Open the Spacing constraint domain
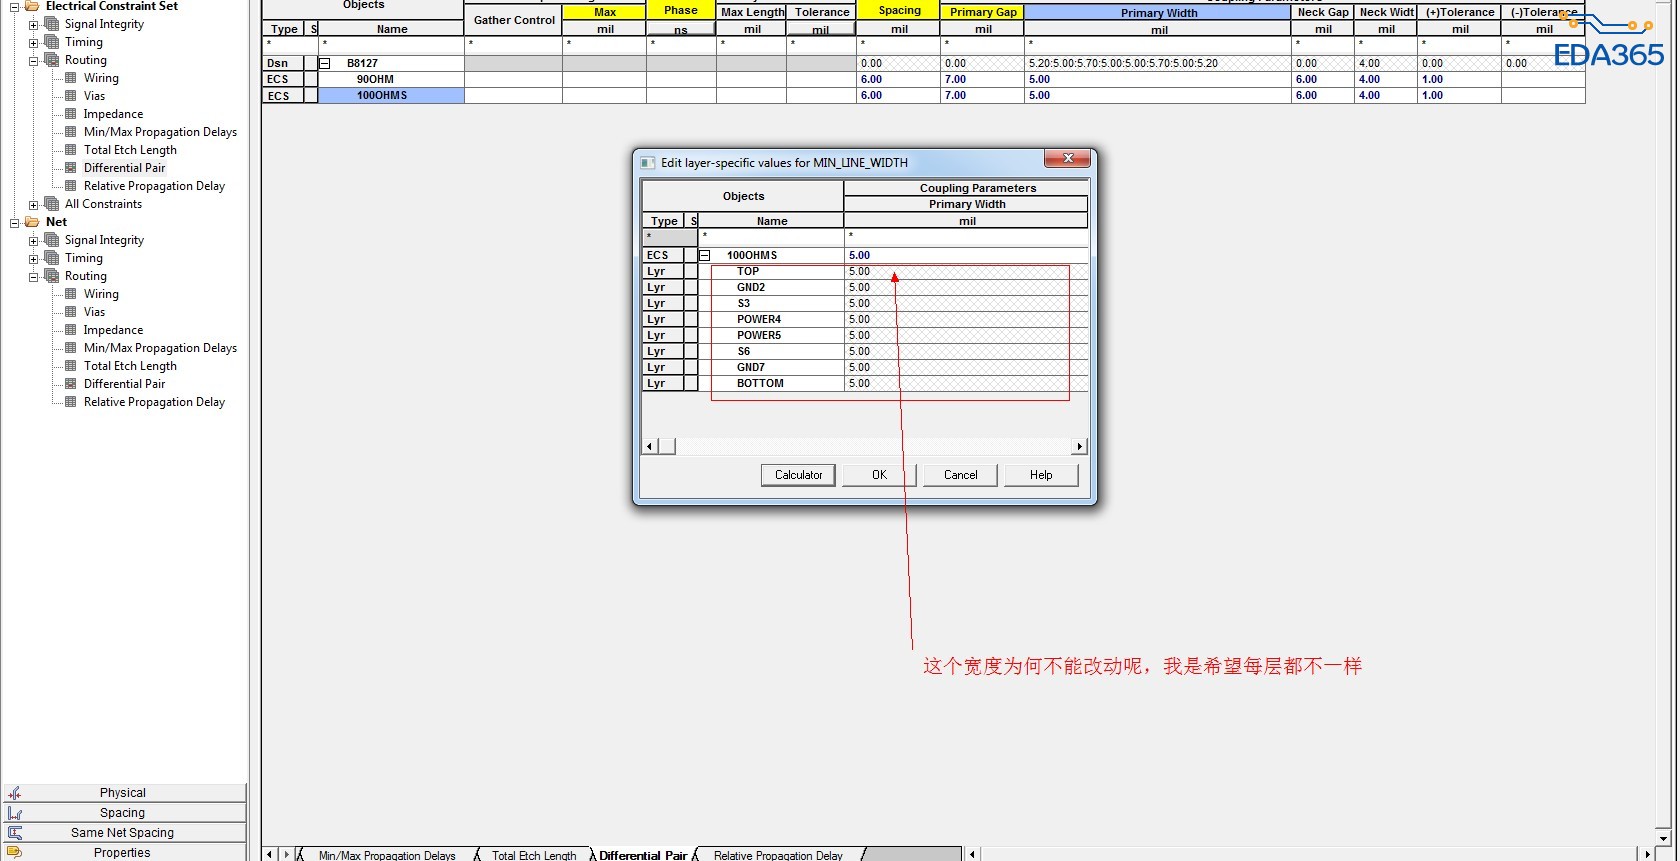 click(x=123, y=813)
